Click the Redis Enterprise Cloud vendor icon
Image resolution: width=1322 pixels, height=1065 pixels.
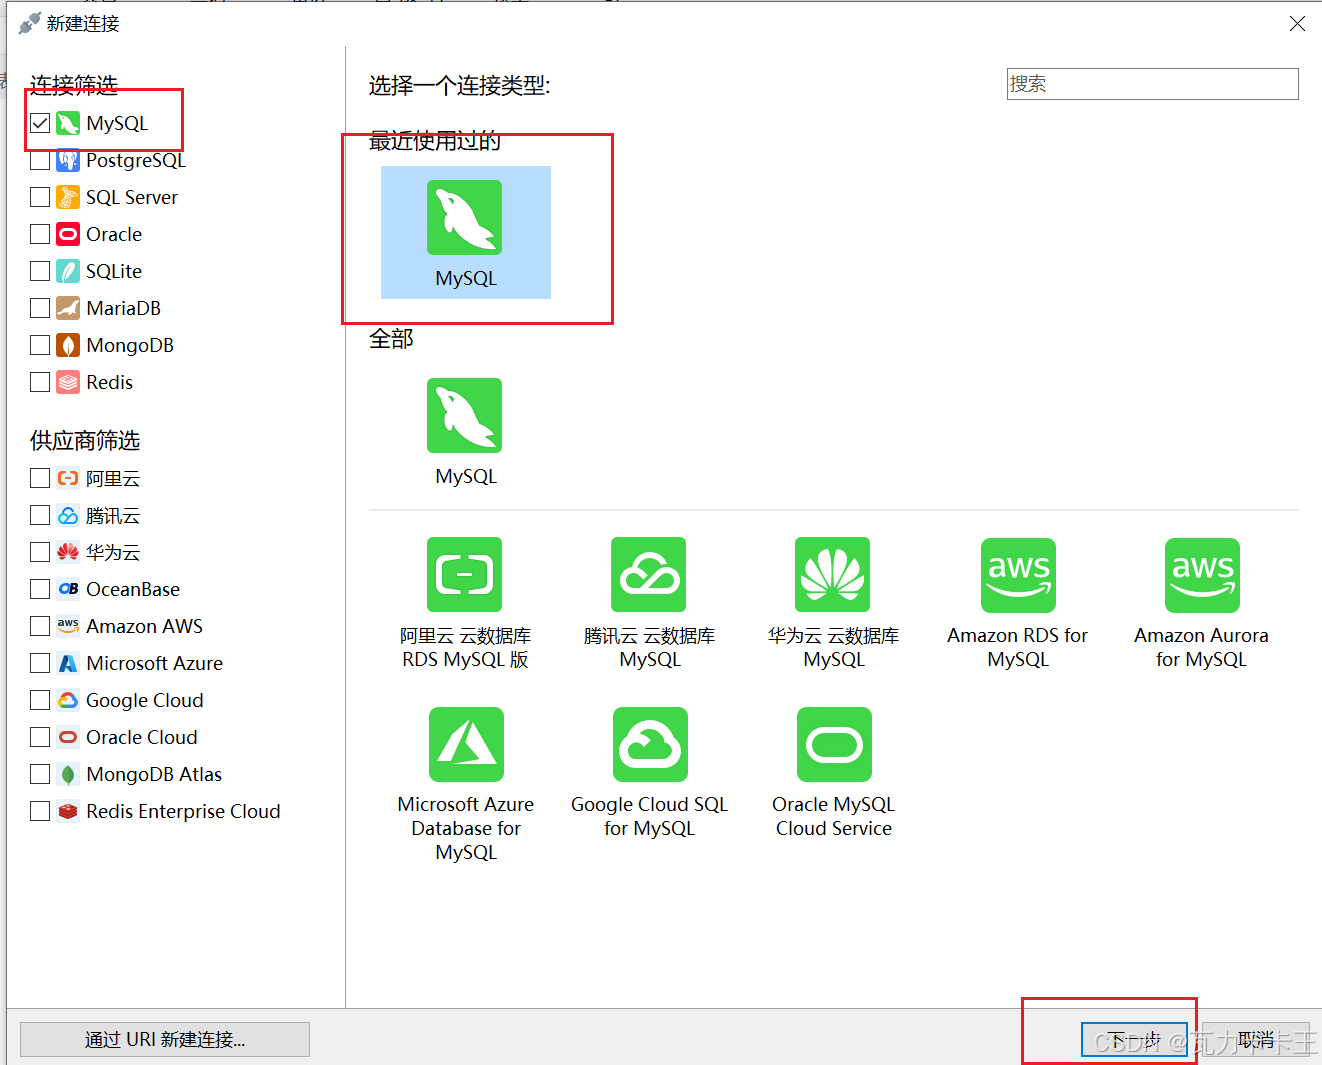point(68,811)
